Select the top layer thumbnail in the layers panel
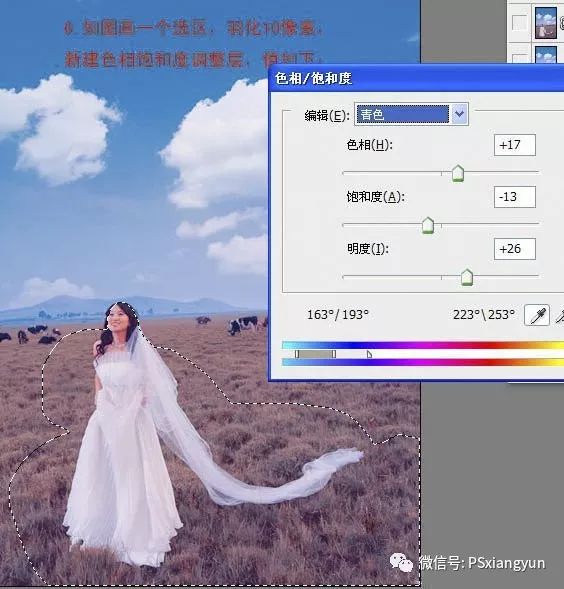This screenshot has width=564, height=589. 546,23
